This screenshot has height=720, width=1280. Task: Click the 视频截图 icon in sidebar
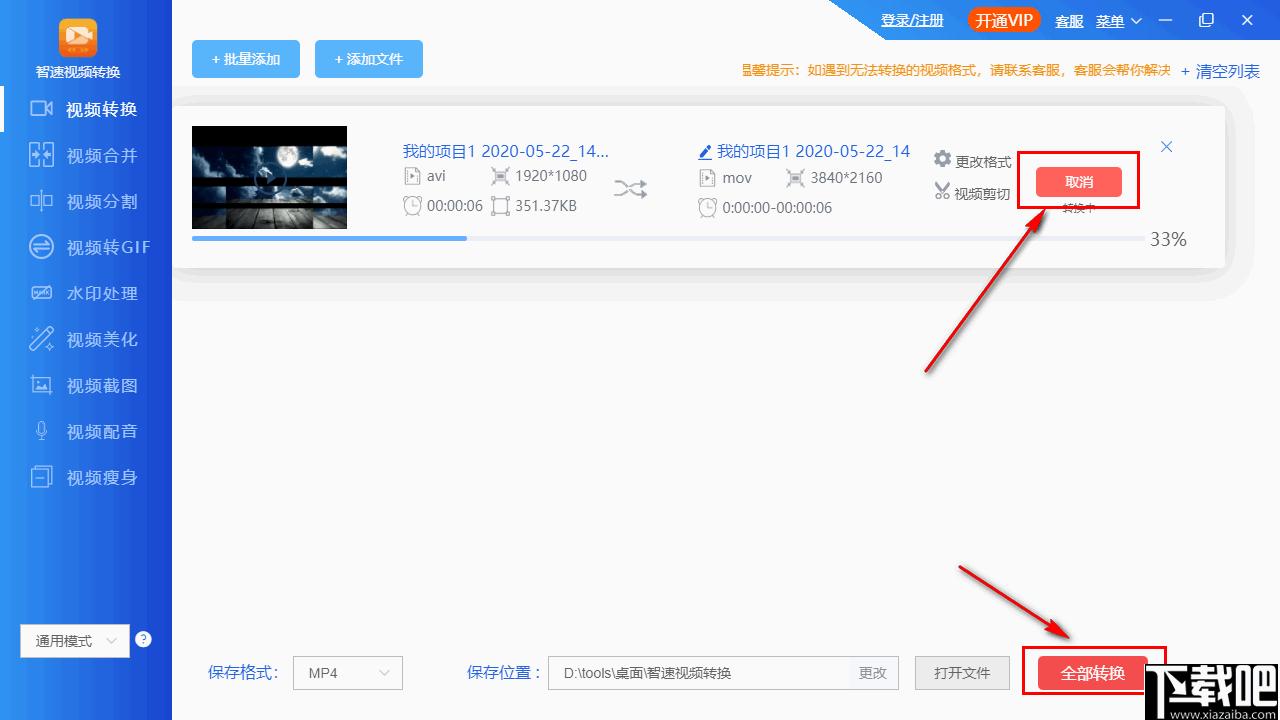click(x=41, y=385)
